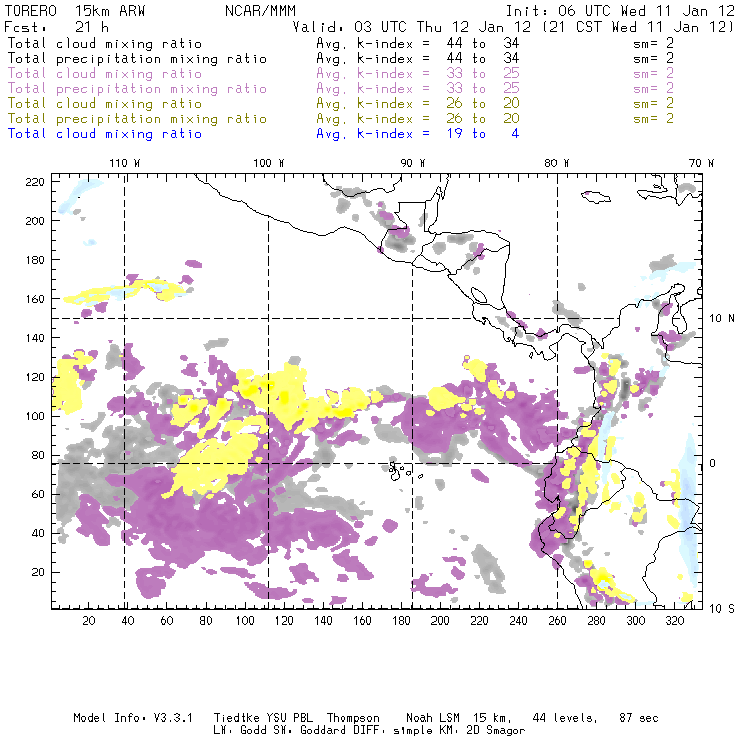
Task: Click the 'Noah LSM' label
Action: (x=433, y=718)
